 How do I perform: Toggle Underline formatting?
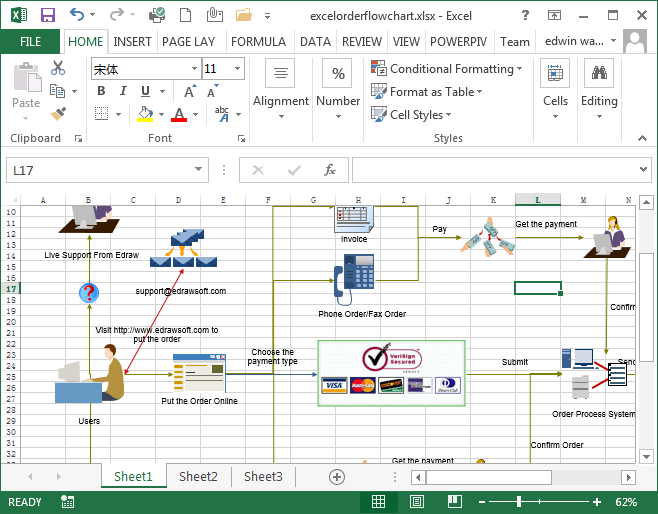[x=147, y=91]
